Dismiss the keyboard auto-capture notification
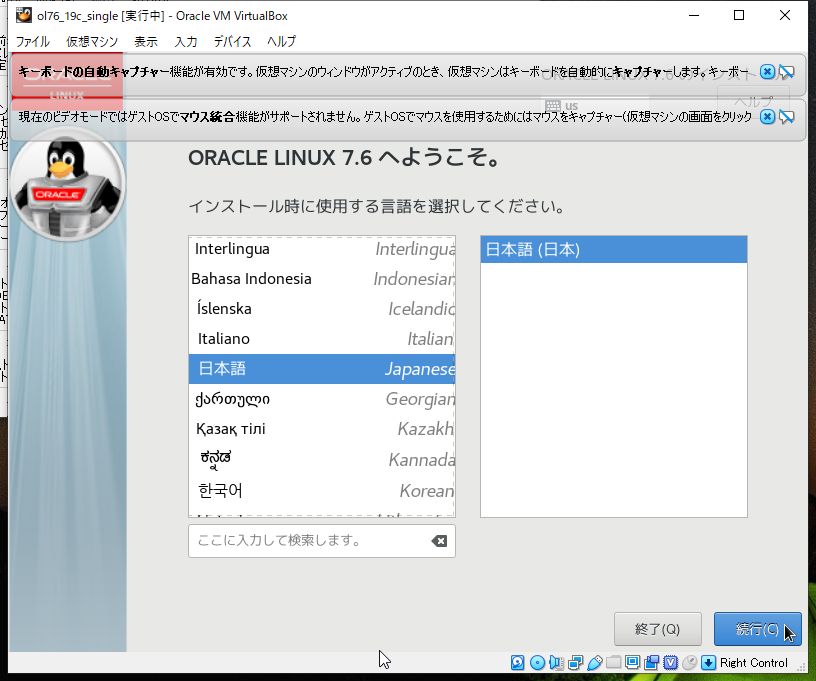 [766, 71]
